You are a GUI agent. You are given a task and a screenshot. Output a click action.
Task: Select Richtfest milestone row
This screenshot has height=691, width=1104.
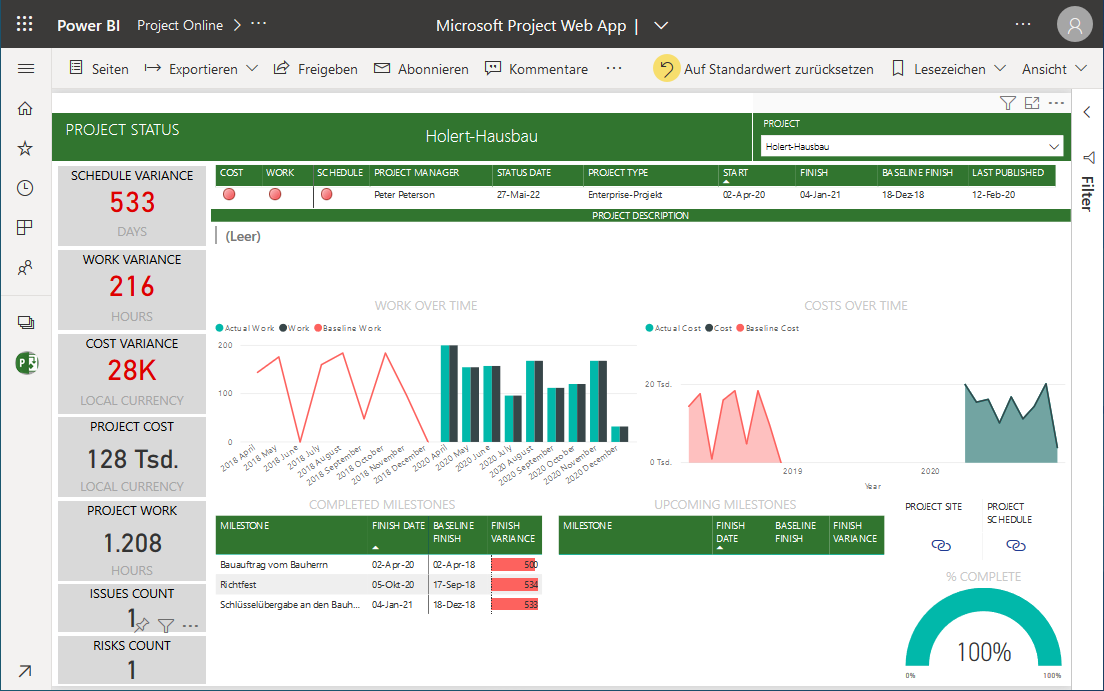pos(379,584)
